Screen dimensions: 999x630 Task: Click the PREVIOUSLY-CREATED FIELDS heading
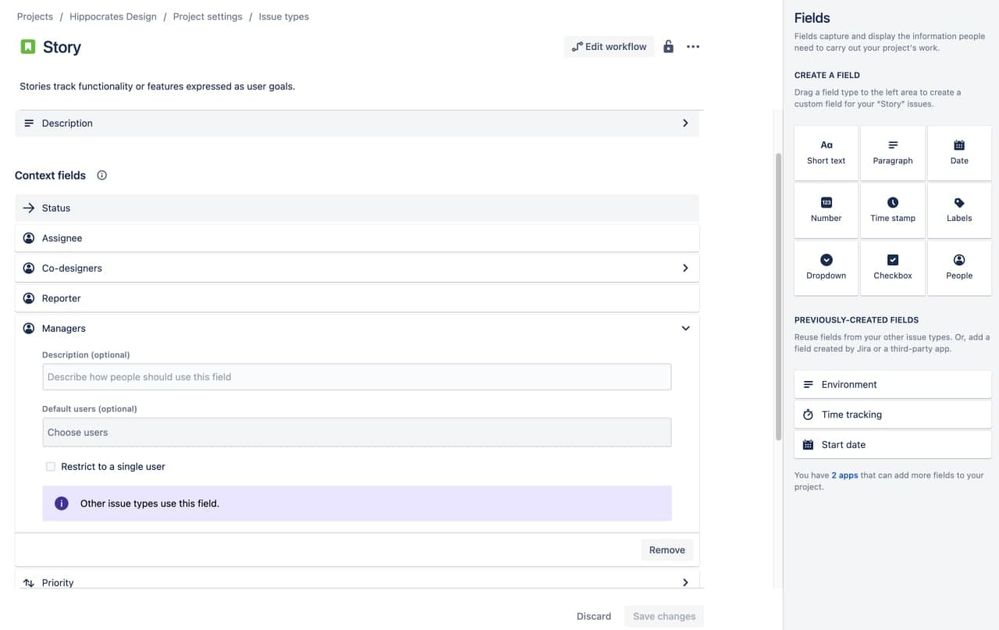point(856,320)
